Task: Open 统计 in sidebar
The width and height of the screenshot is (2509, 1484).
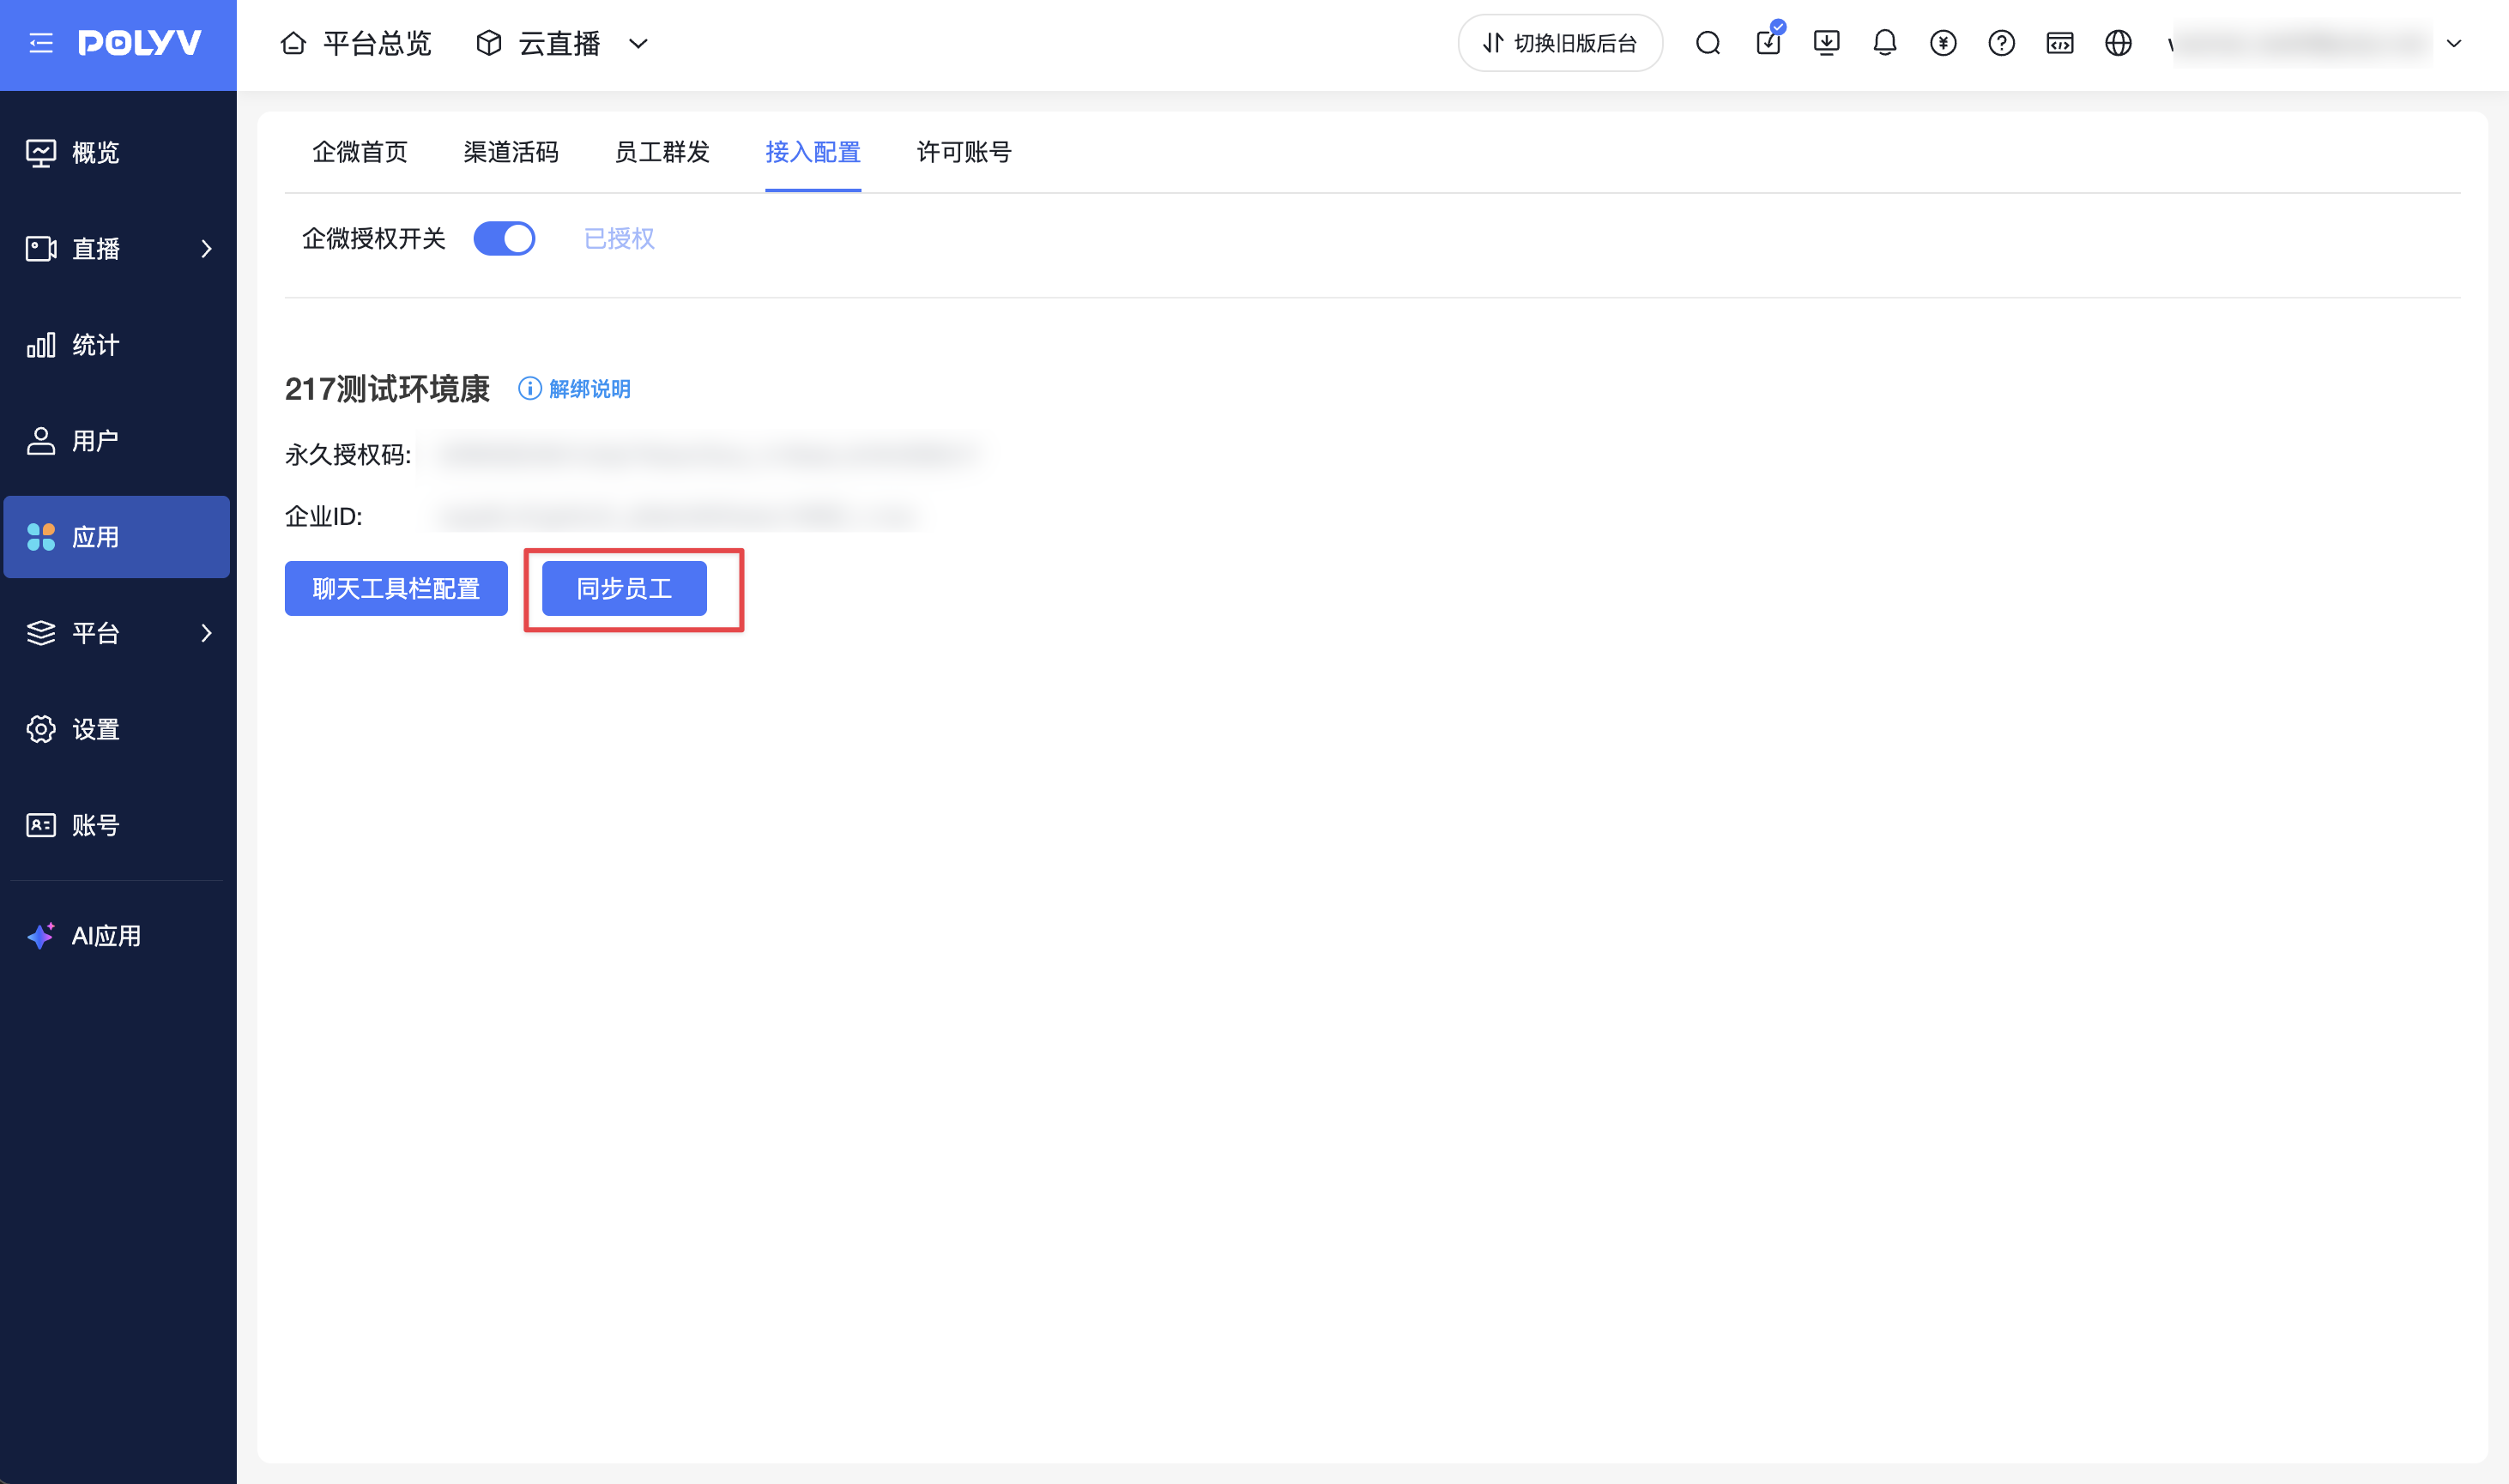Action: click(117, 345)
